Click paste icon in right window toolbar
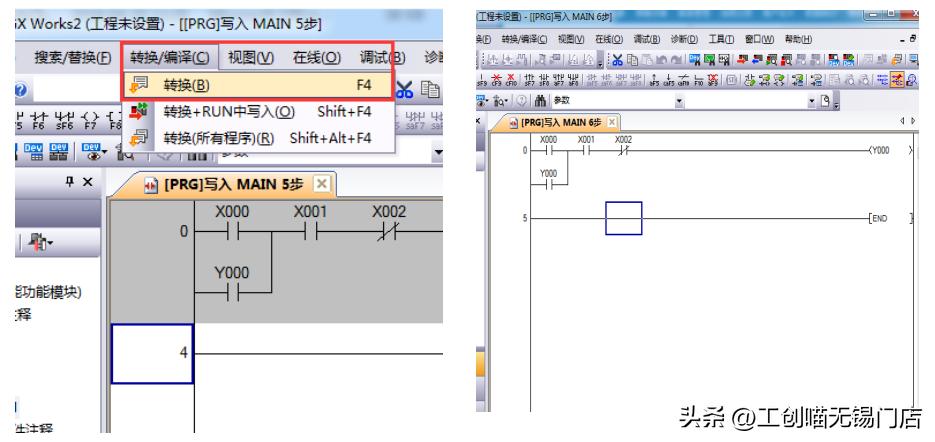 point(647,60)
